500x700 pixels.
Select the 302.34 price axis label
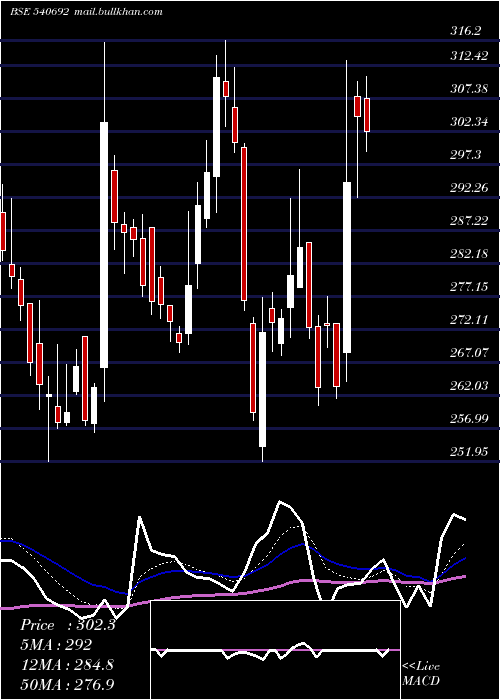click(x=469, y=122)
